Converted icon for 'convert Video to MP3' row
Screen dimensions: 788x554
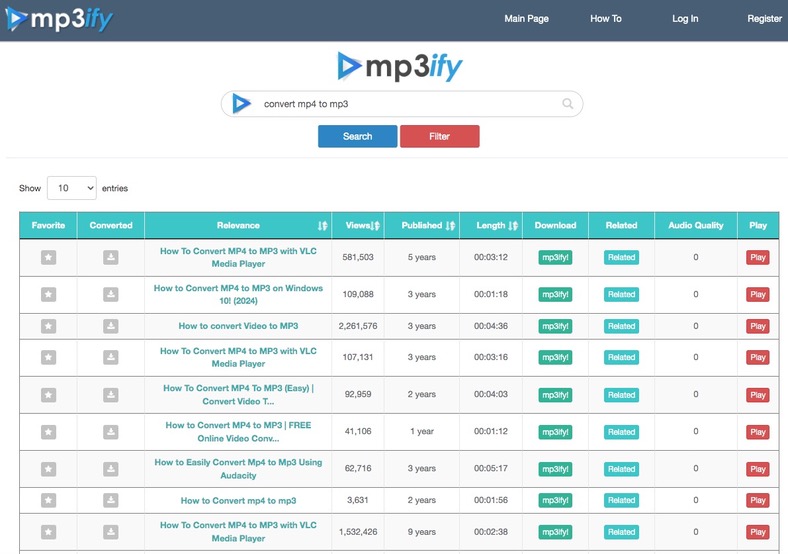111,326
